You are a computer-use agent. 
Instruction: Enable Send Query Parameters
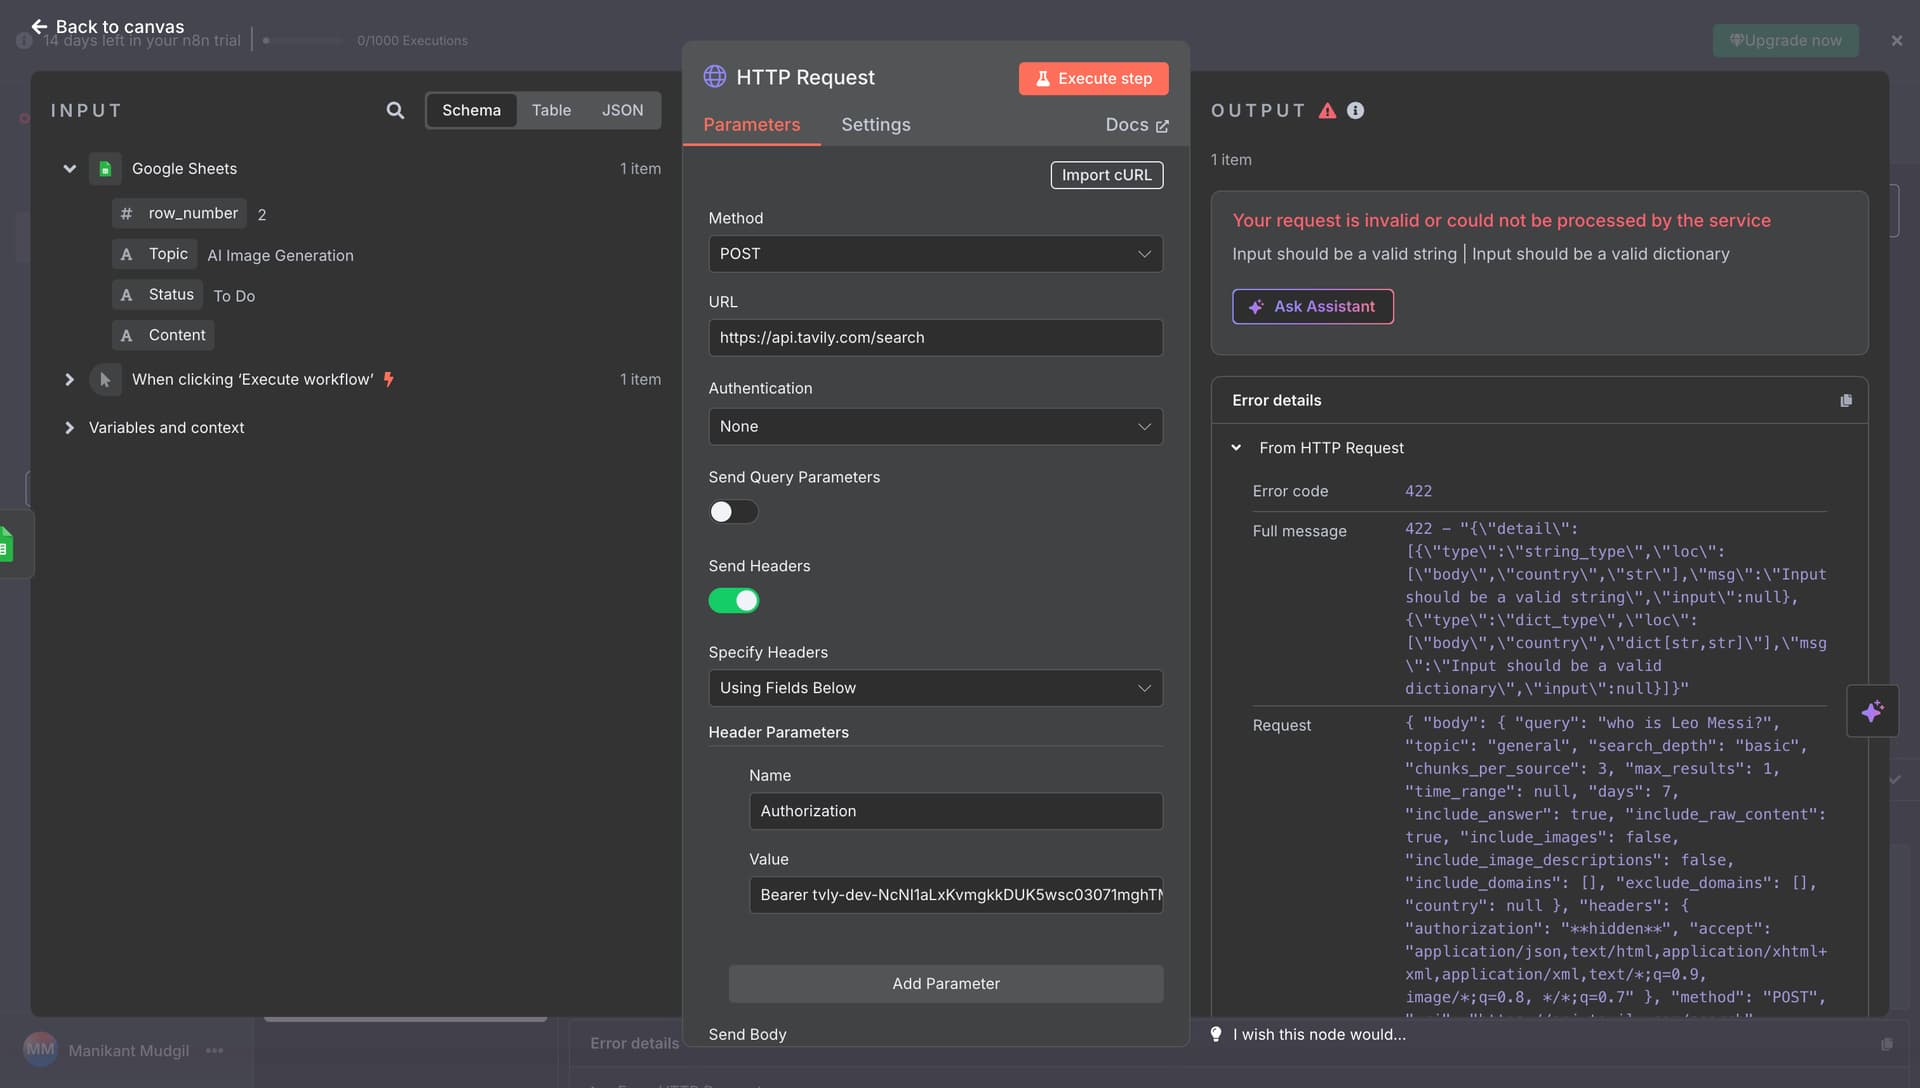point(733,512)
